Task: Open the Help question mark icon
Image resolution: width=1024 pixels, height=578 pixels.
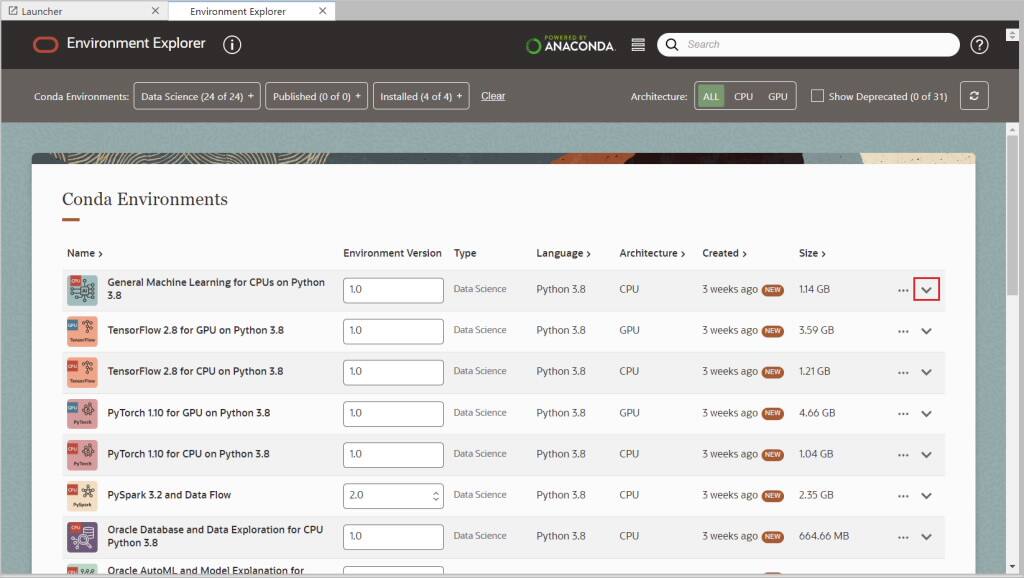Action: pyautogui.click(x=979, y=44)
